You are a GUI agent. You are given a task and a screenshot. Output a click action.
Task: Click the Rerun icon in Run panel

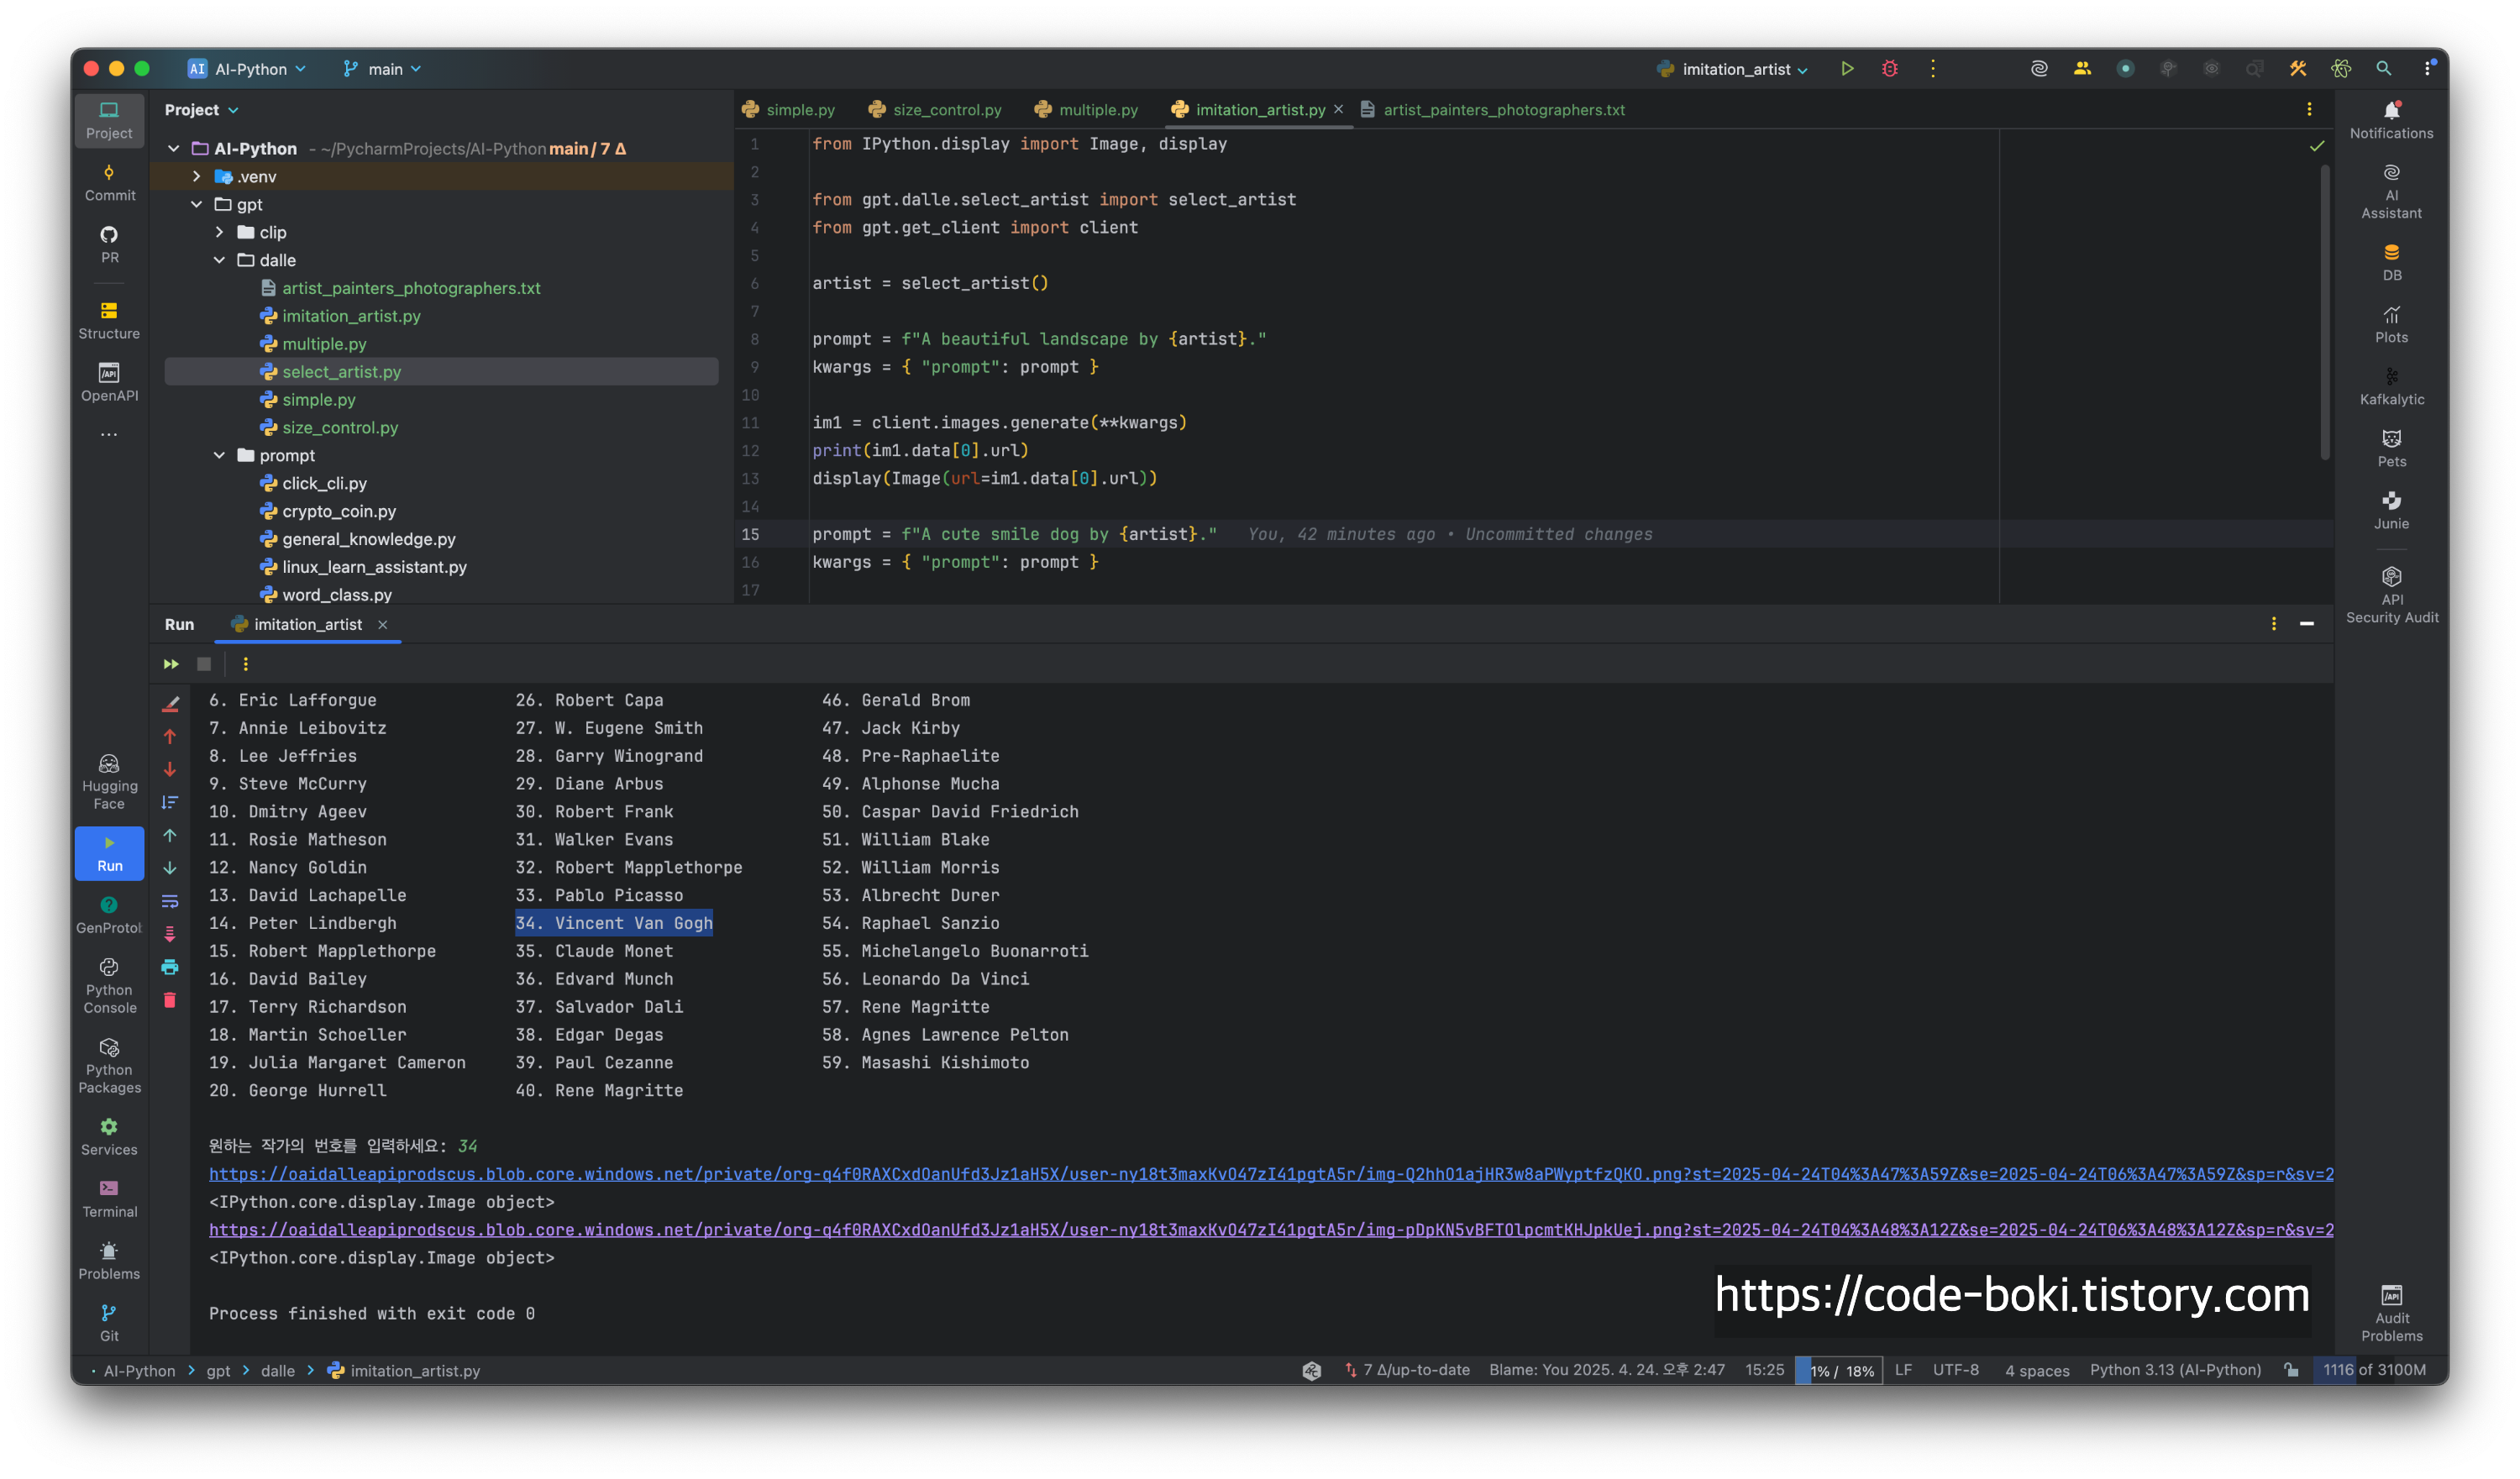pos(171,664)
